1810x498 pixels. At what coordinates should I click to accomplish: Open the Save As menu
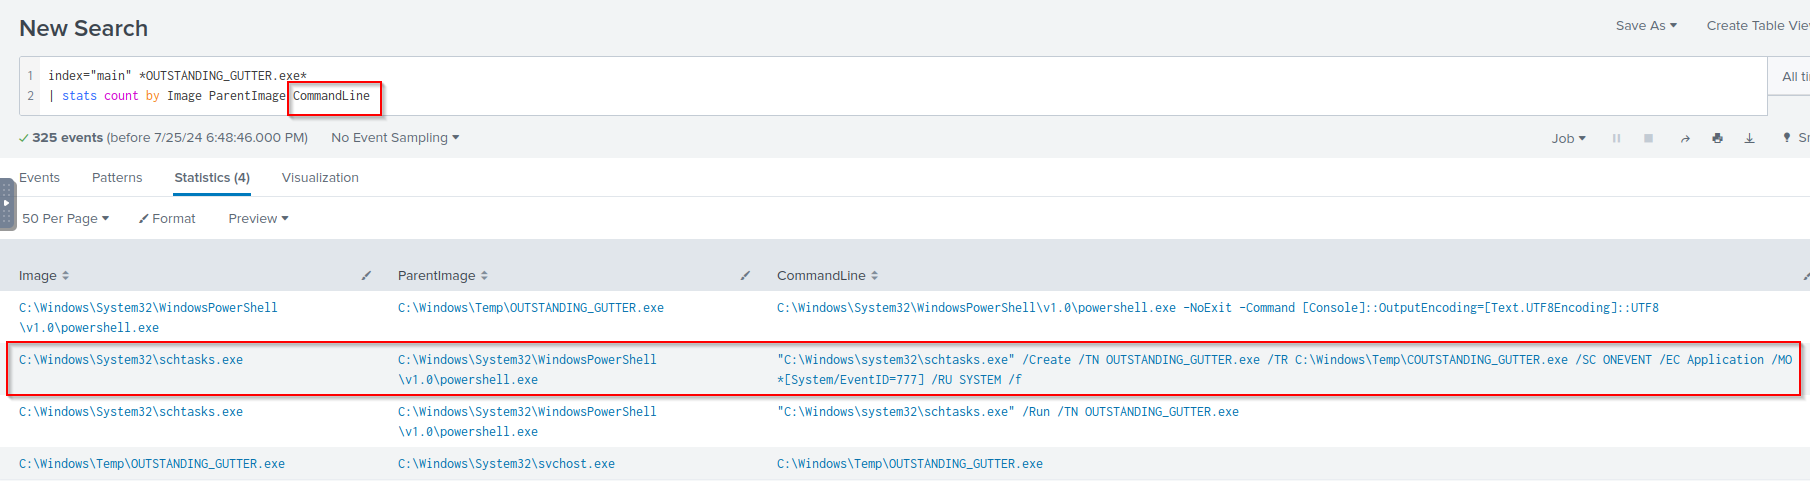click(1646, 25)
